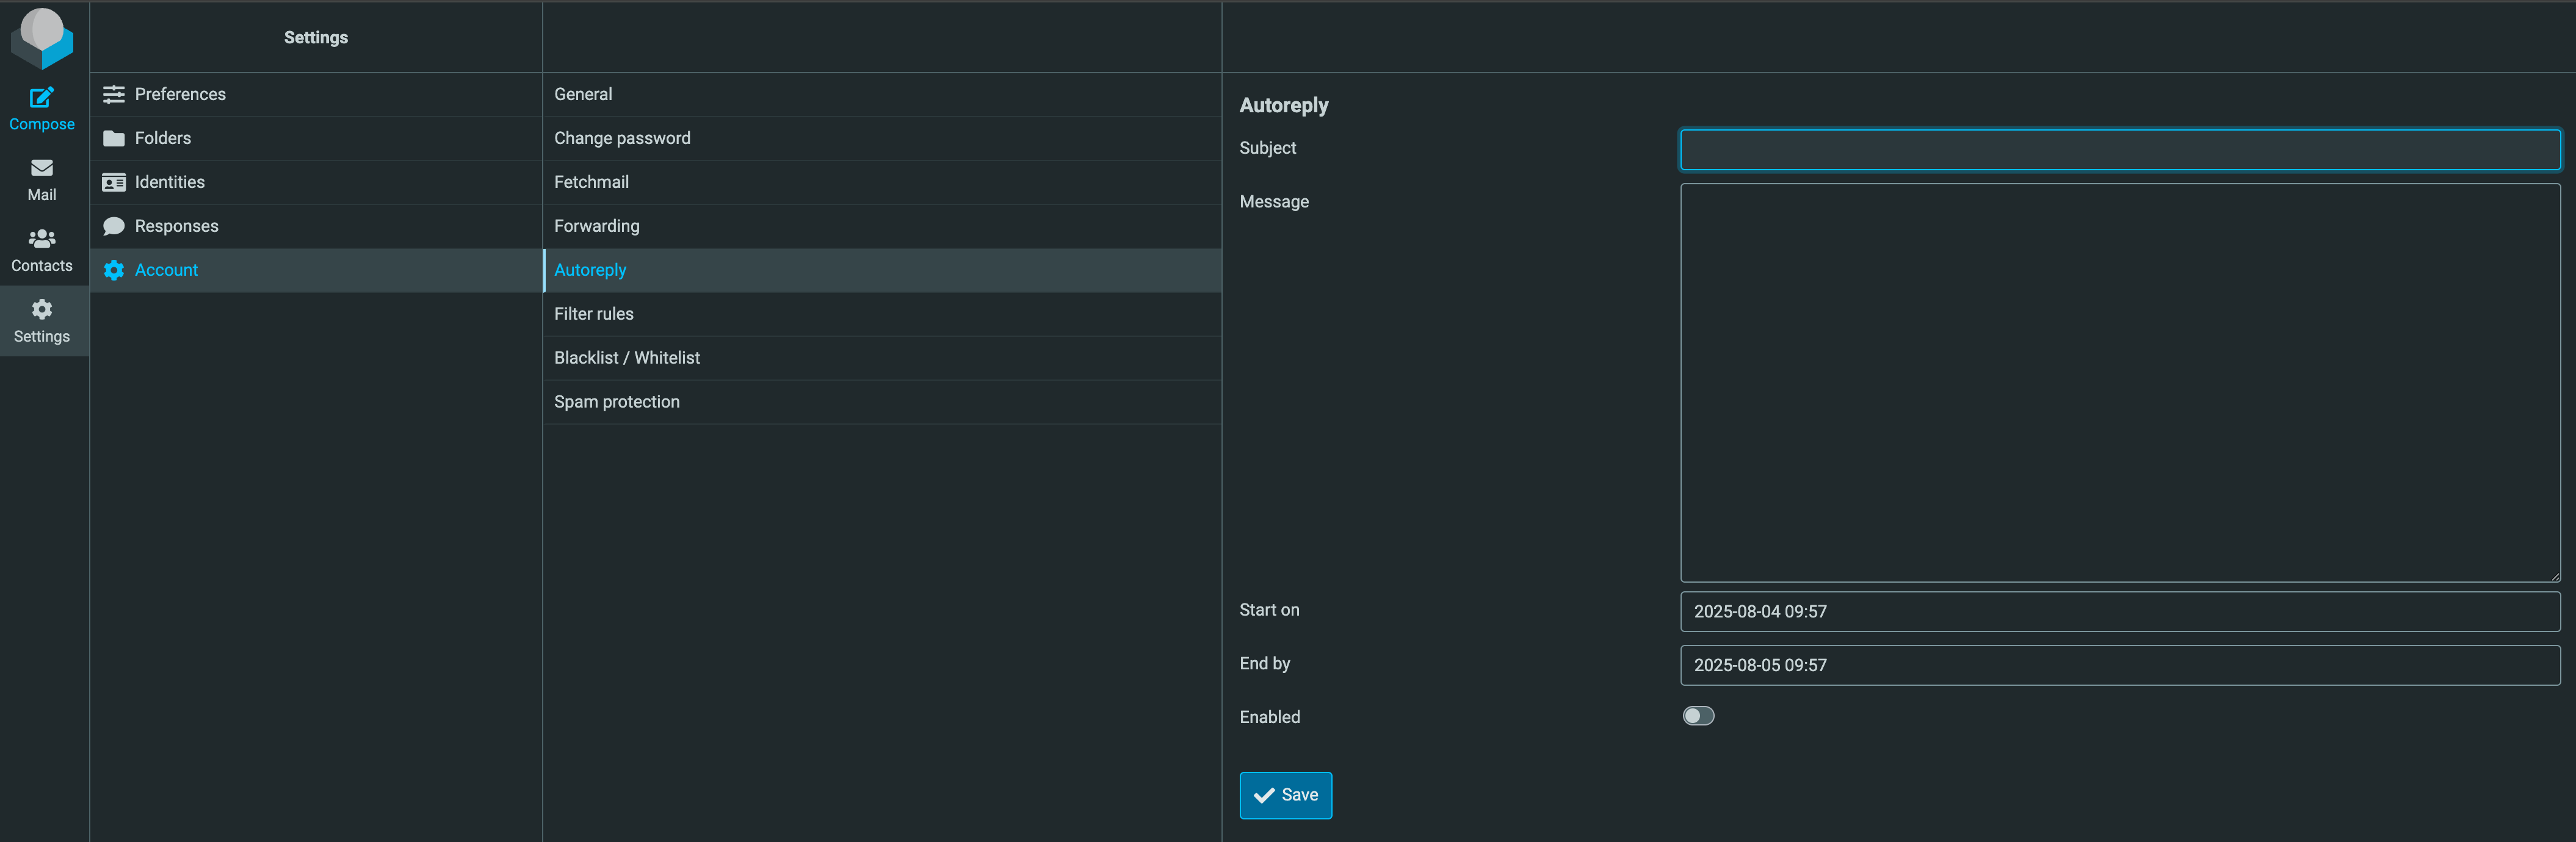Image resolution: width=2576 pixels, height=842 pixels.
Task: Focus the Subject input field
Action: 2119,150
